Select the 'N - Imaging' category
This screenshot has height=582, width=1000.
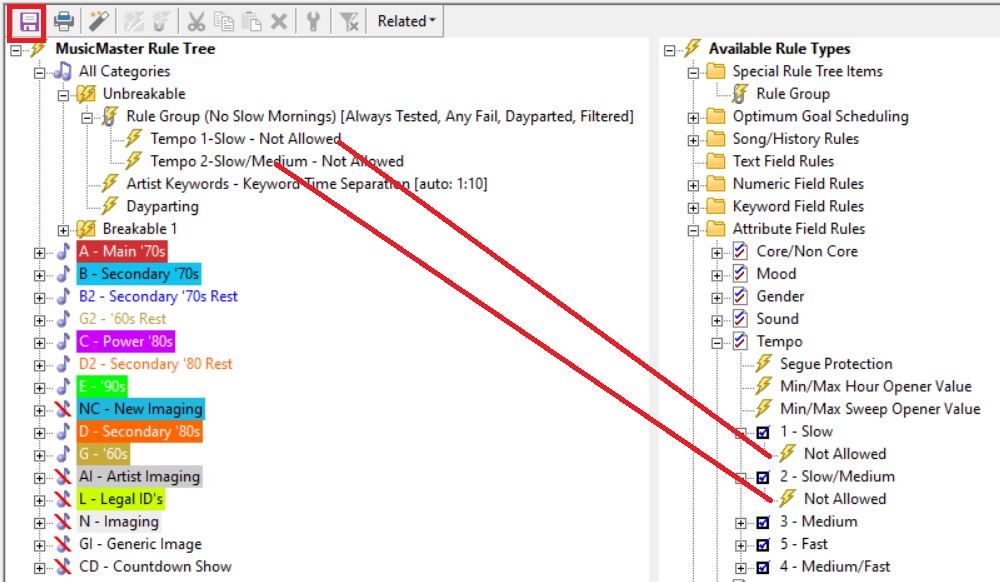119,521
